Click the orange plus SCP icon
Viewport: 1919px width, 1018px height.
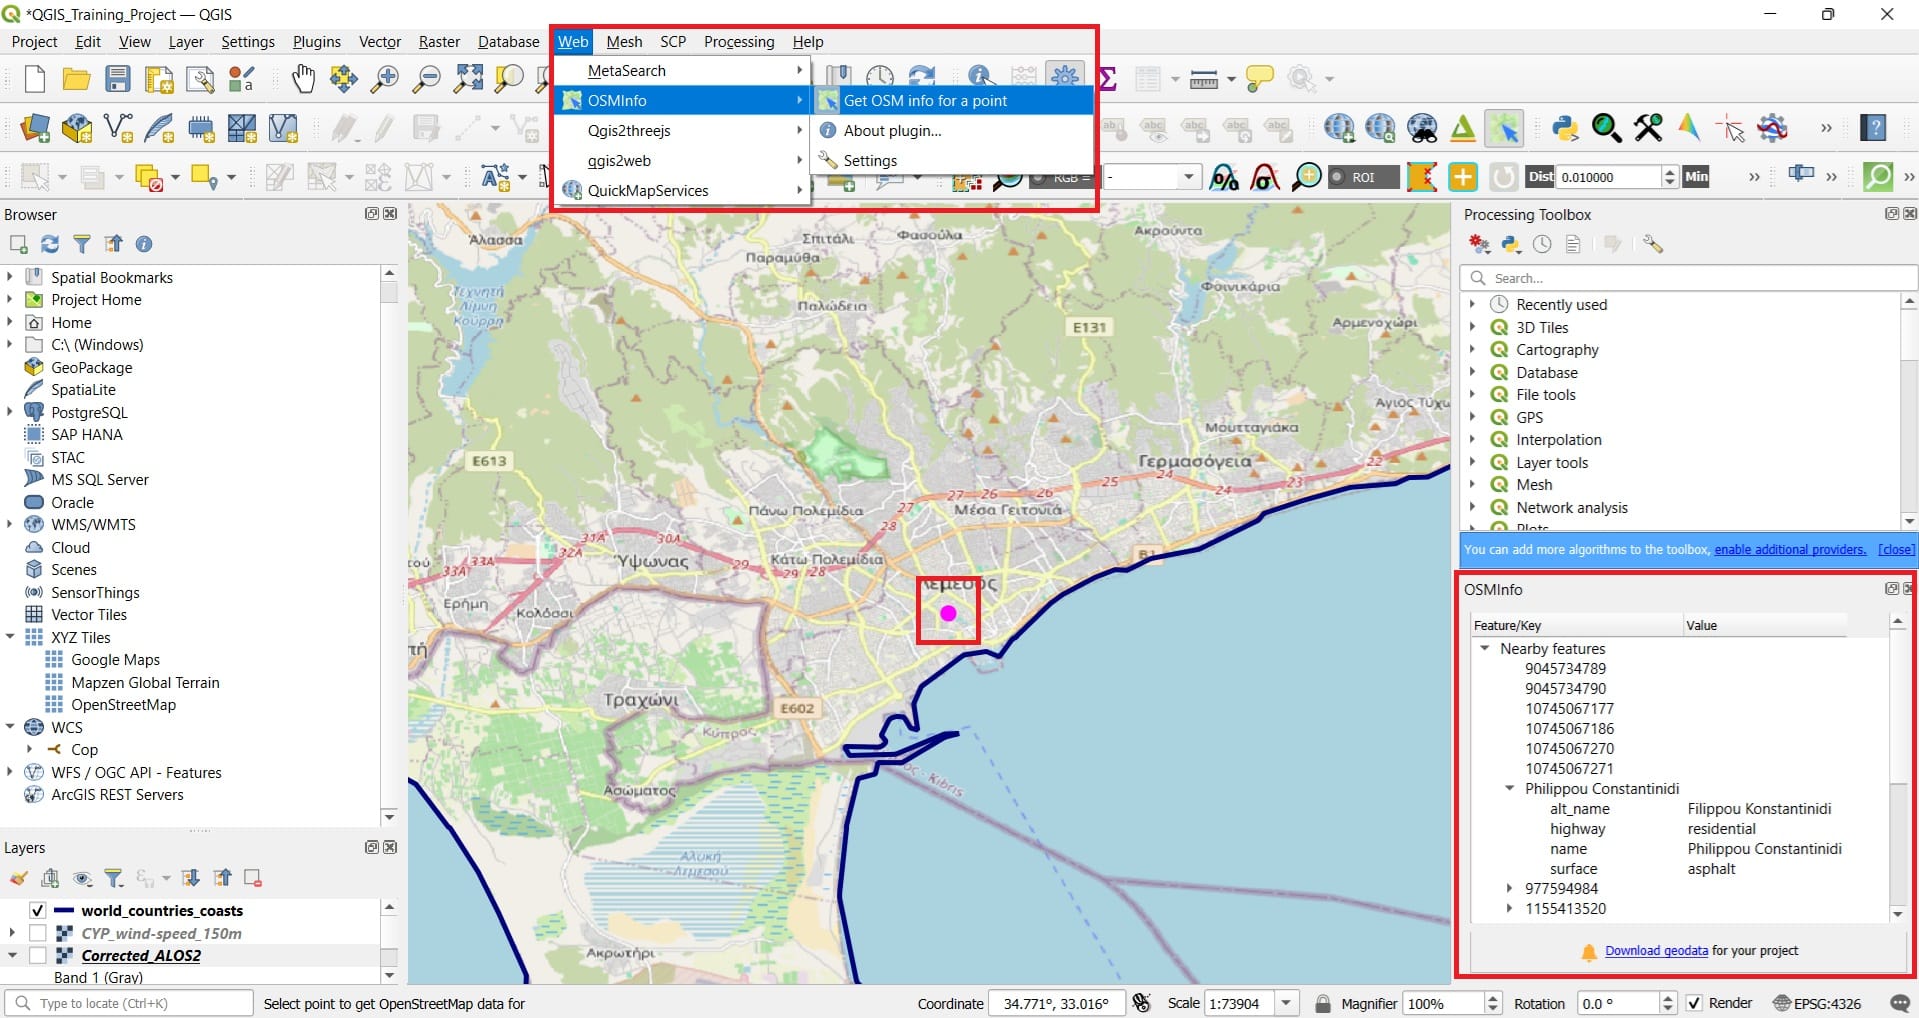(1462, 177)
